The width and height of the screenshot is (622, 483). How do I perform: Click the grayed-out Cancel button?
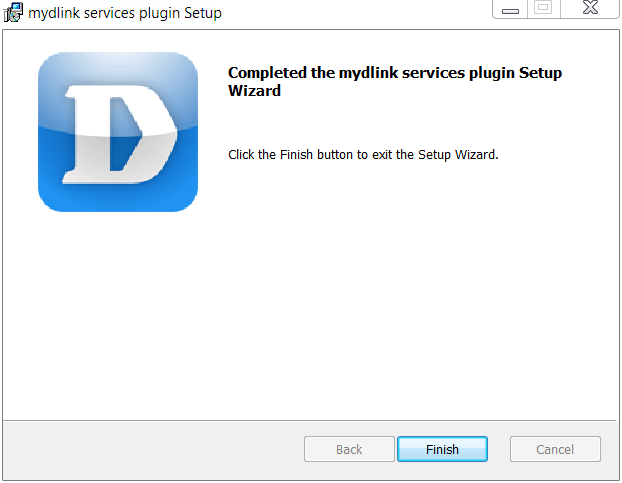tap(555, 449)
